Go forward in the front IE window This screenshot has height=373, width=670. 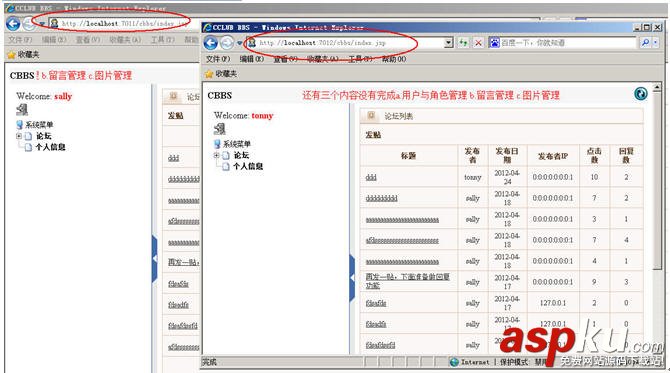click(227, 43)
